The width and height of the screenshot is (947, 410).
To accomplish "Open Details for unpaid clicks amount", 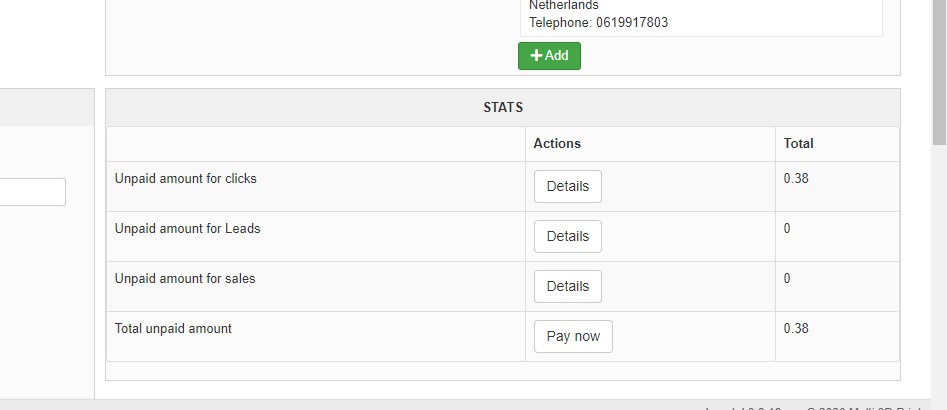I will (567, 186).
